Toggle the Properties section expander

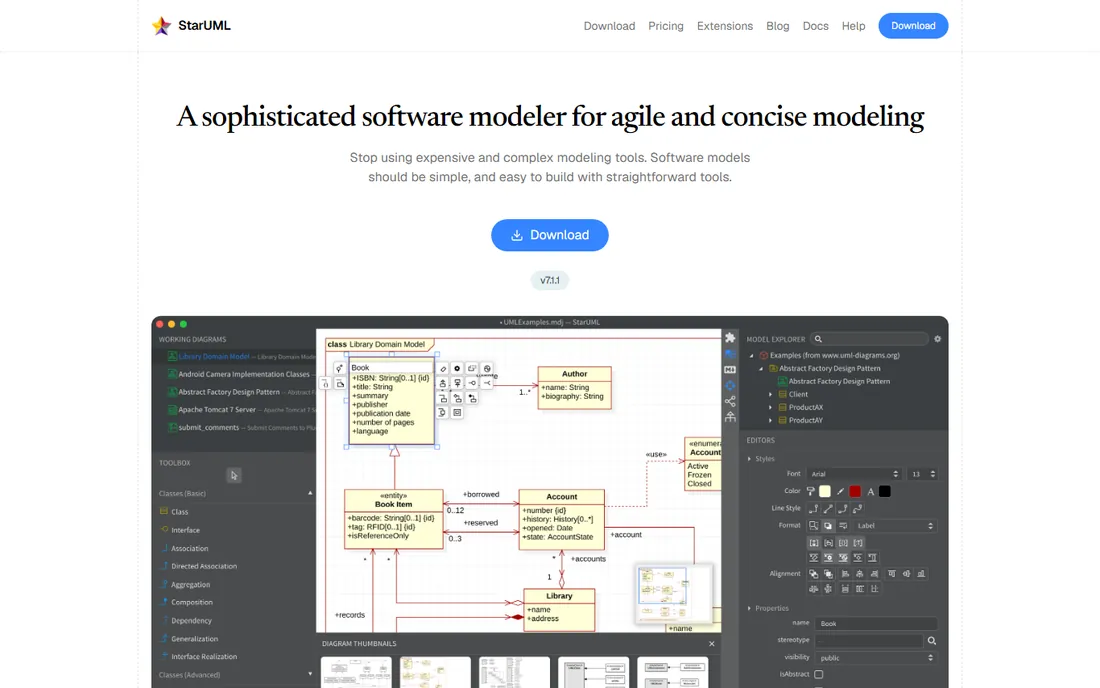pos(749,608)
